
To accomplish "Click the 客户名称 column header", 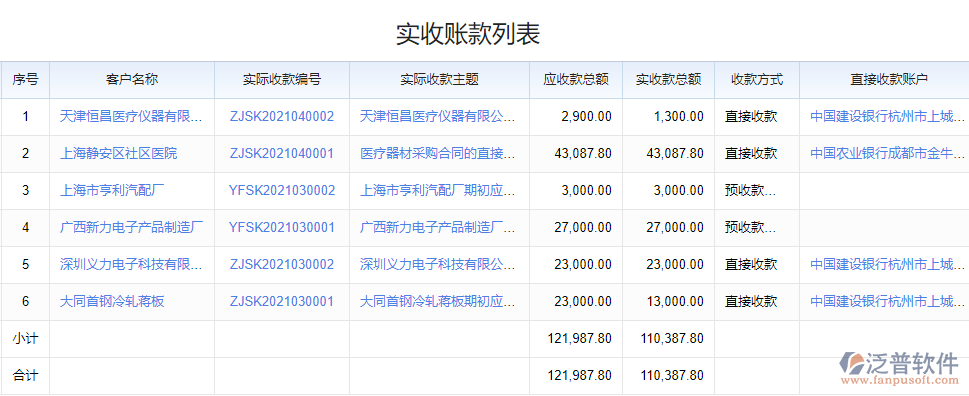I will 132,79.
